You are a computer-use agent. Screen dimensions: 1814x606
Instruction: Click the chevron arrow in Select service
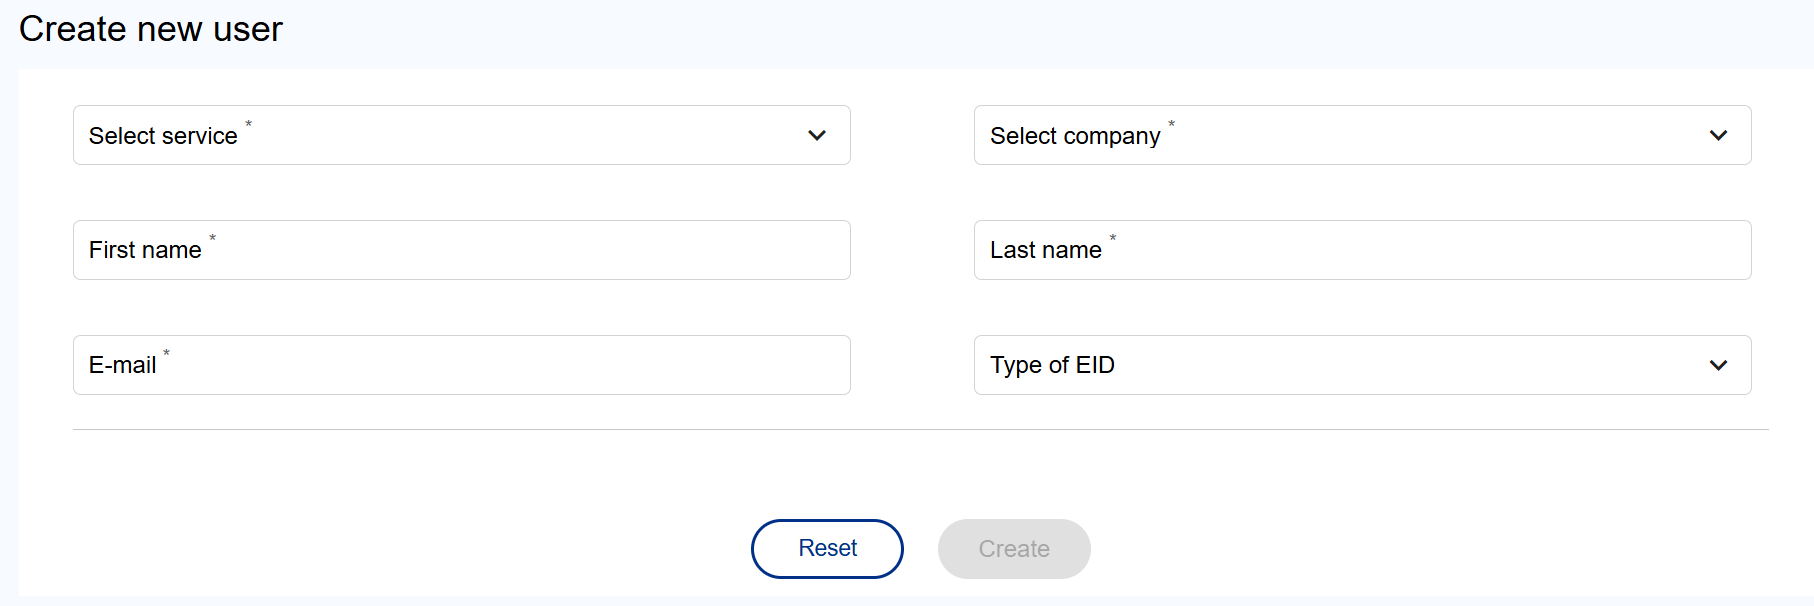click(x=817, y=135)
